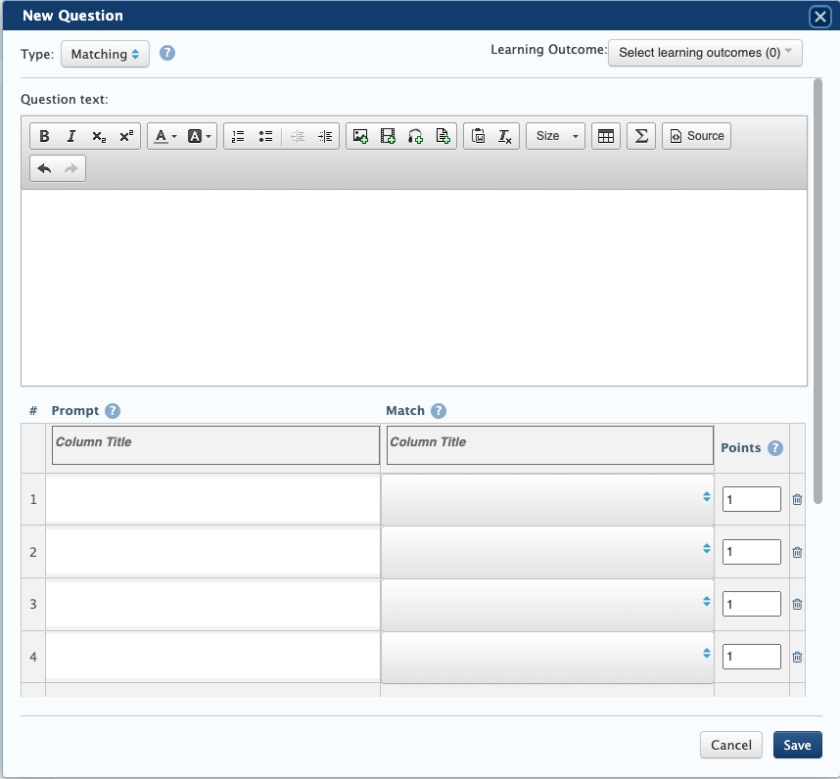Expand the Select learning outcomes dropdown
This screenshot has height=779, width=840.
705,53
